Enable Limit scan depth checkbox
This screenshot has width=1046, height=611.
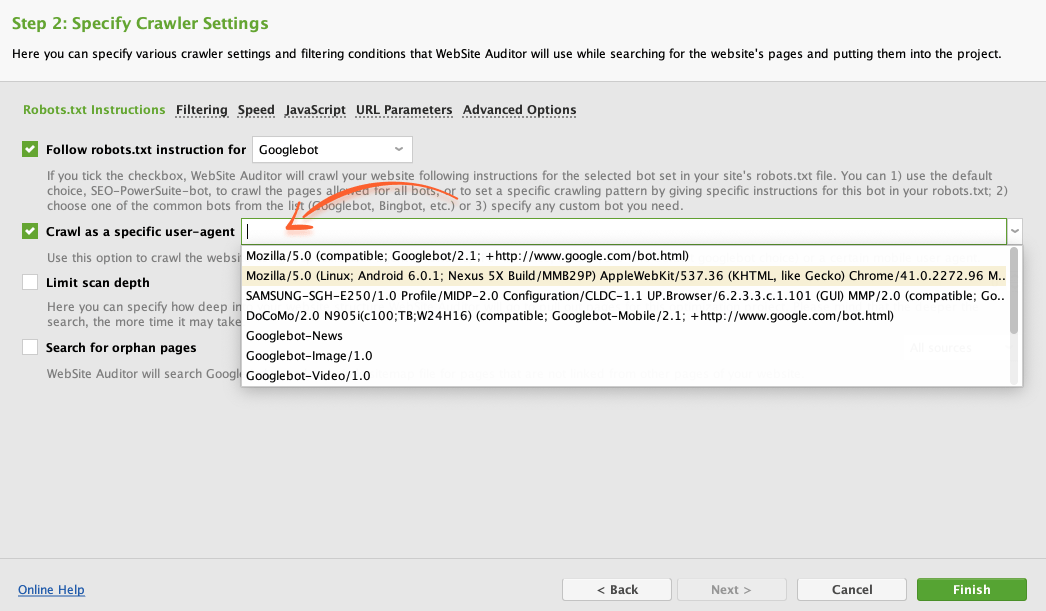click(30, 283)
